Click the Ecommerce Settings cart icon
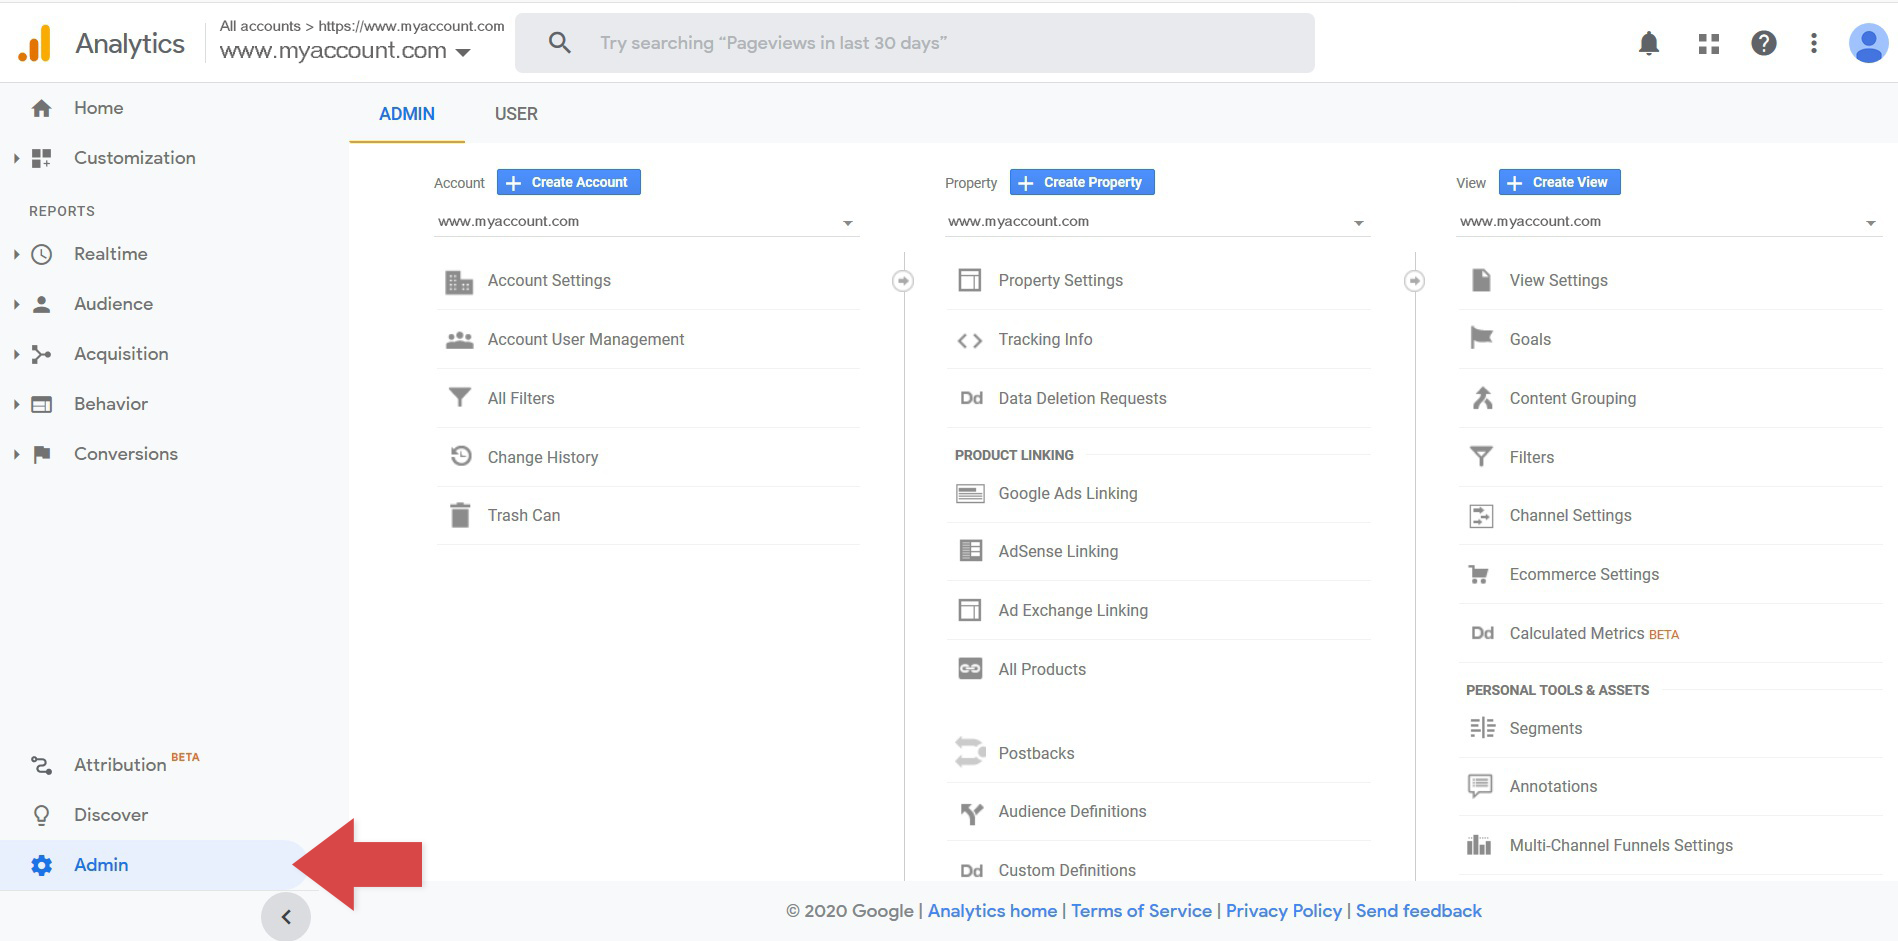This screenshot has width=1898, height=941. point(1479,574)
